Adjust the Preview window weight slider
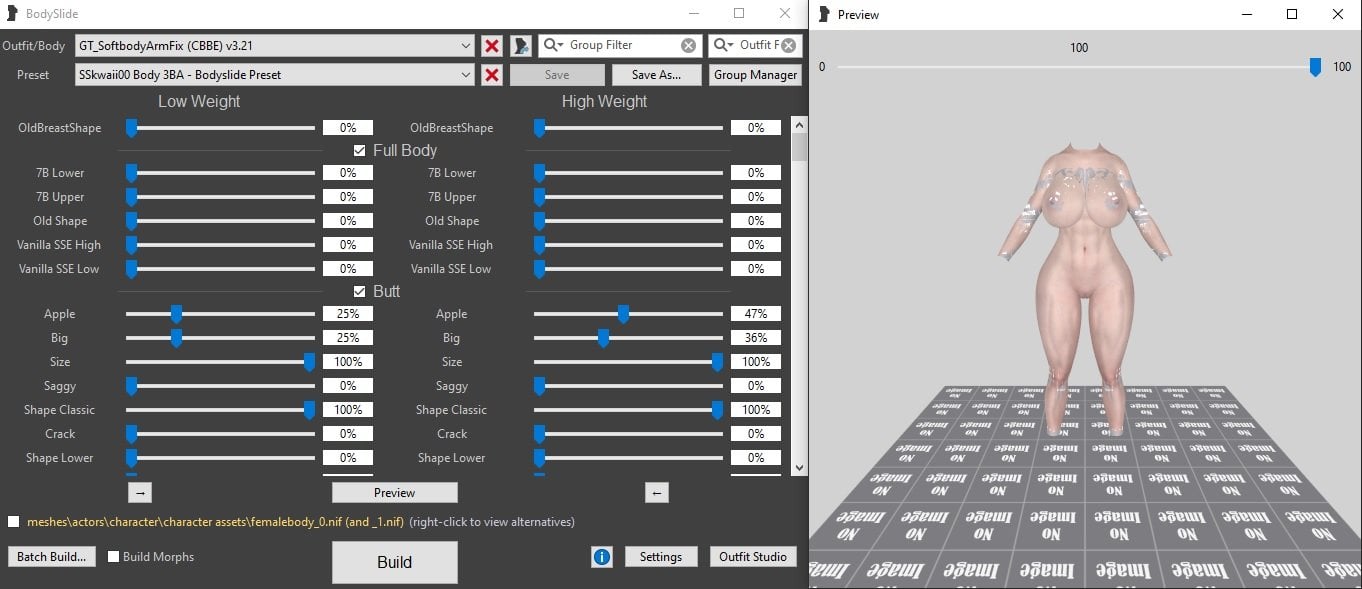 [x=1315, y=67]
